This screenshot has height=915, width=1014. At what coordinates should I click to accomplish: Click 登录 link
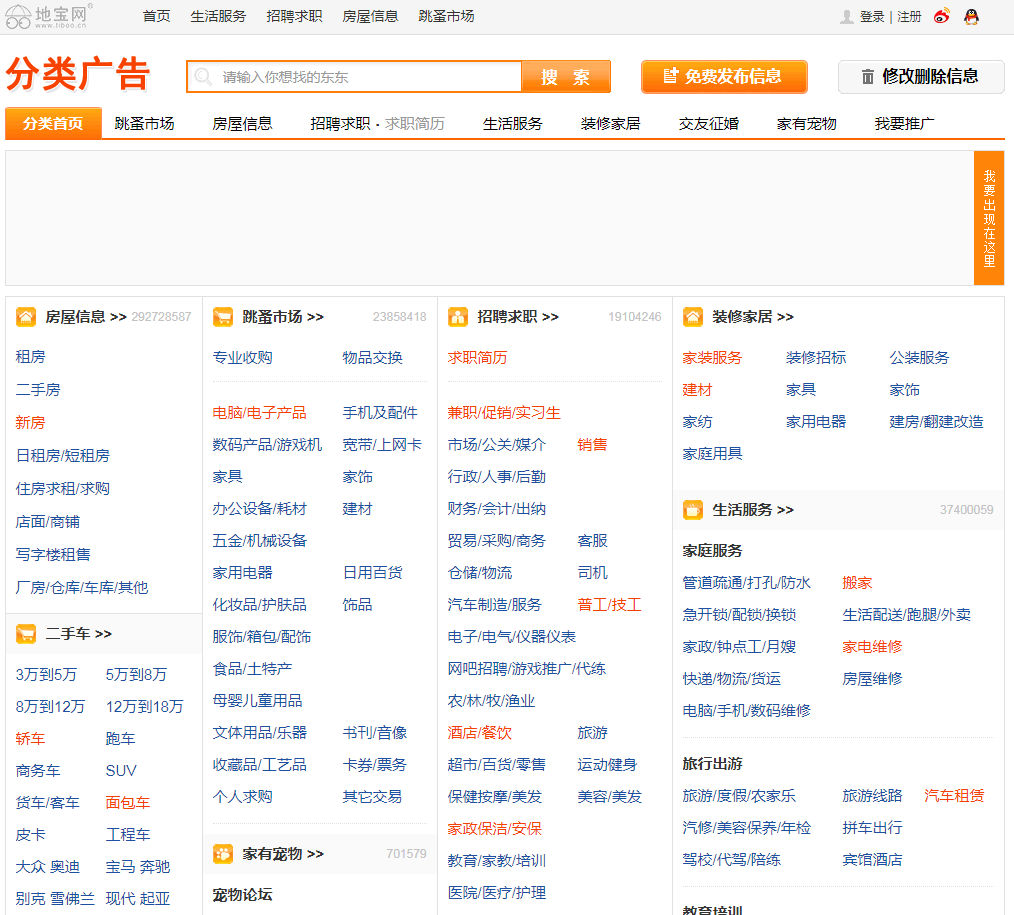tap(872, 17)
